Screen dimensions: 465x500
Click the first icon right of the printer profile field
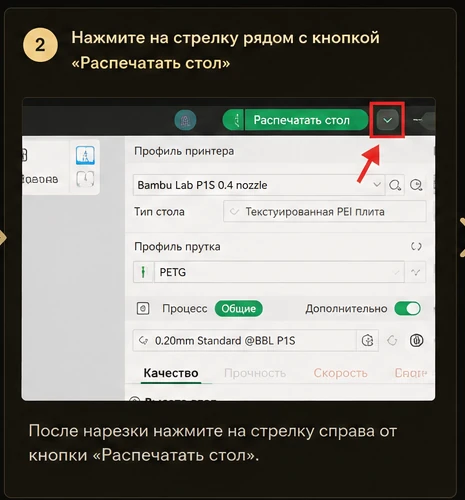(x=395, y=185)
